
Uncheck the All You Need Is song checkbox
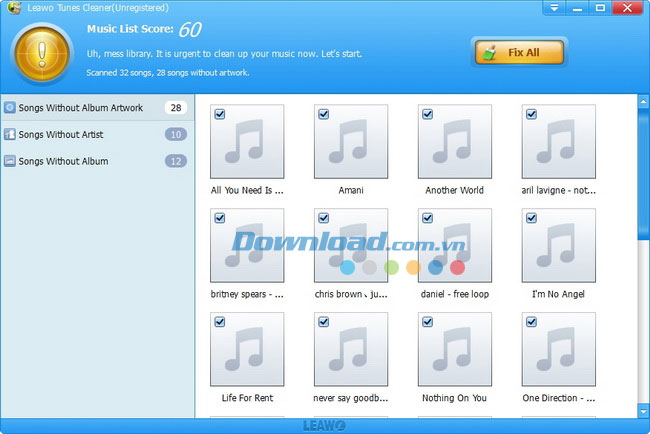220,114
